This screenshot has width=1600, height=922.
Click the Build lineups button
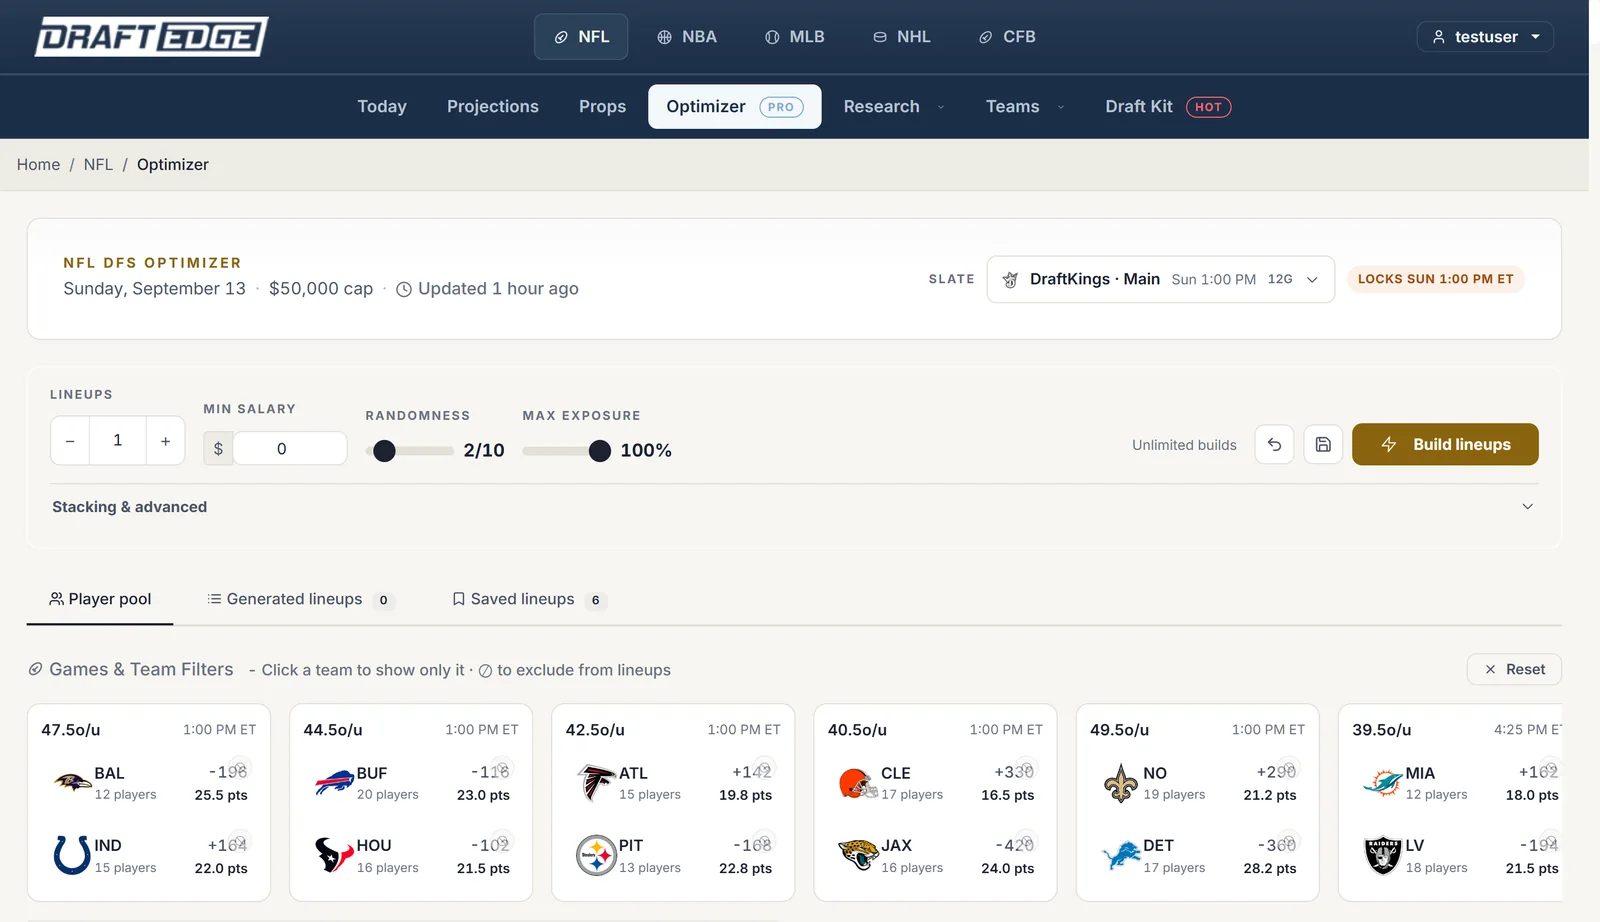tap(1445, 444)
